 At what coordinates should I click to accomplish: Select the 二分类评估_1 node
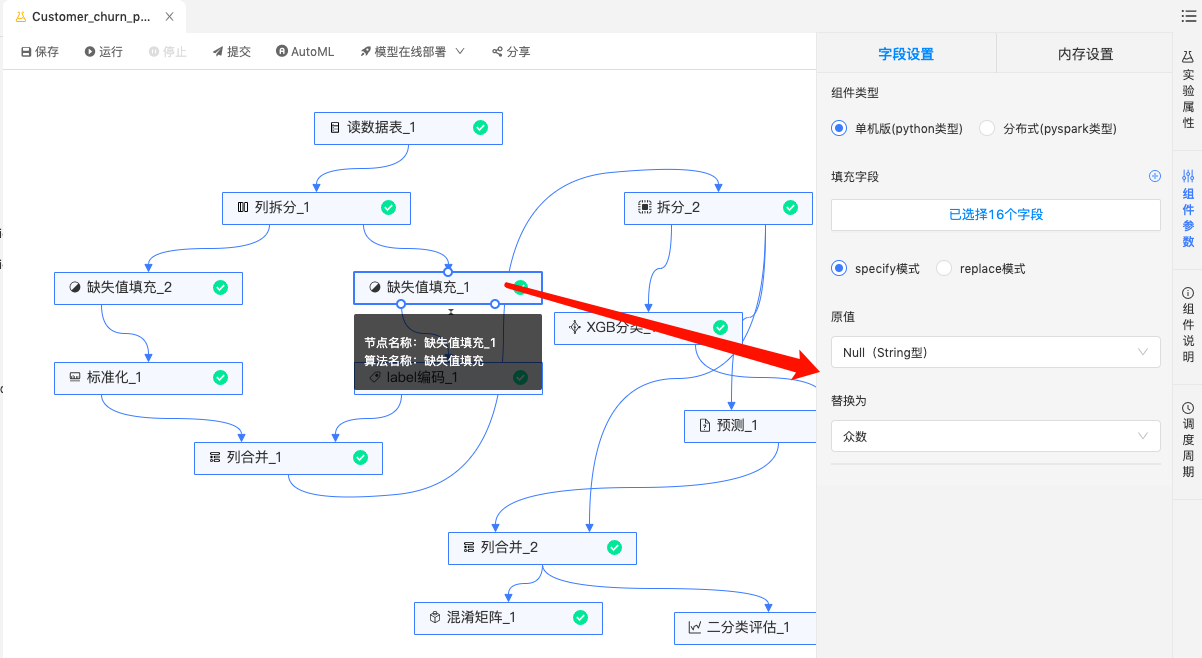click(745, 628)
